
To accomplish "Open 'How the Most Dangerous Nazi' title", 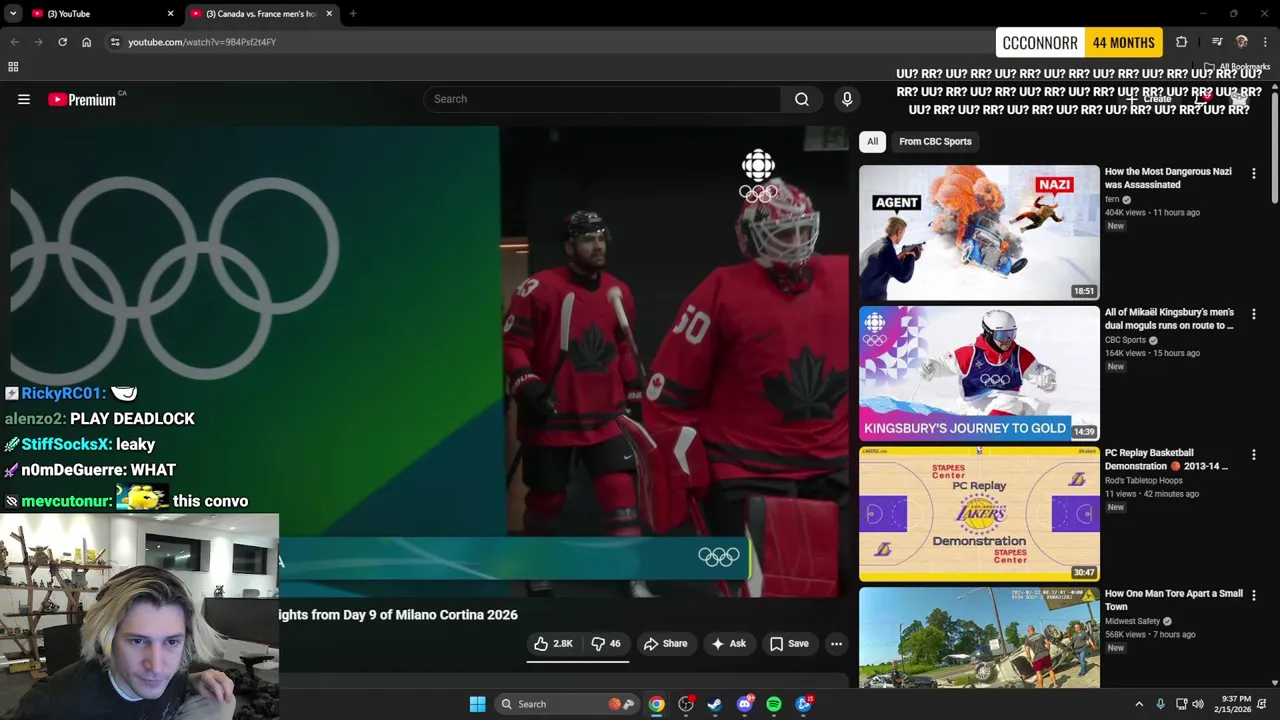I will coord(1168,178).
